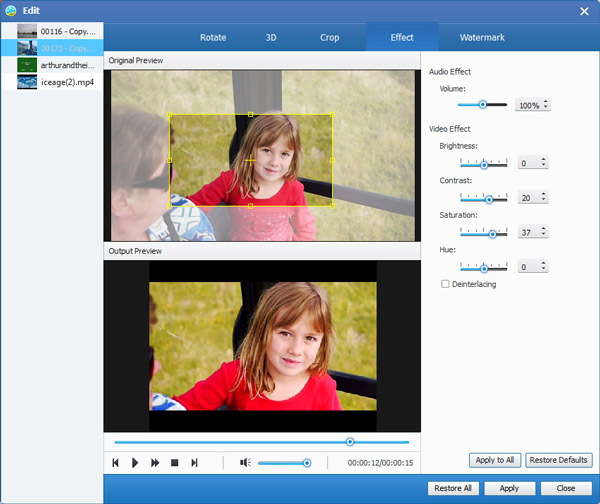Decrease Saturation value with down arrow
600x504 pixels.
click(x=543, y=234)
